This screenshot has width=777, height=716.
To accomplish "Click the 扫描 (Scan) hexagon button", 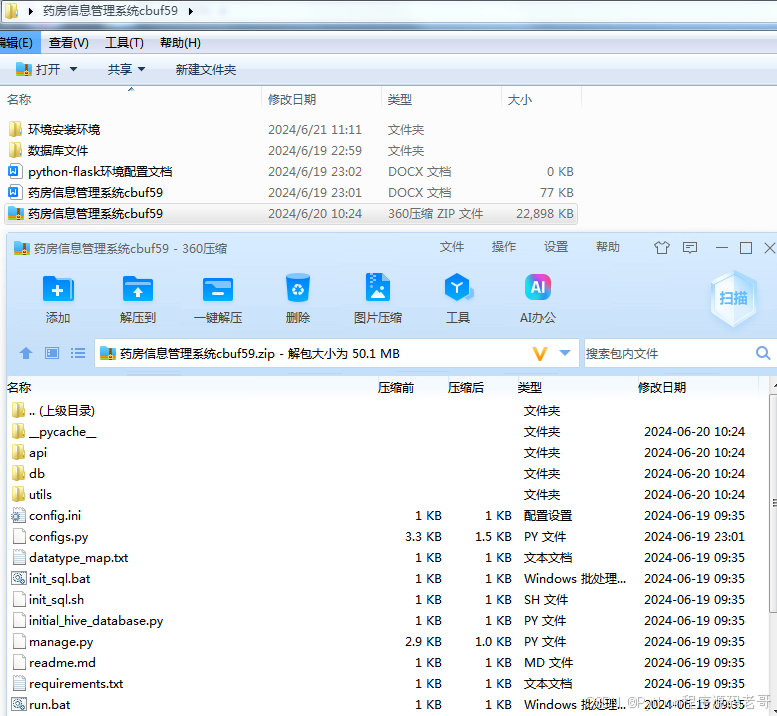I will [733, 298].
